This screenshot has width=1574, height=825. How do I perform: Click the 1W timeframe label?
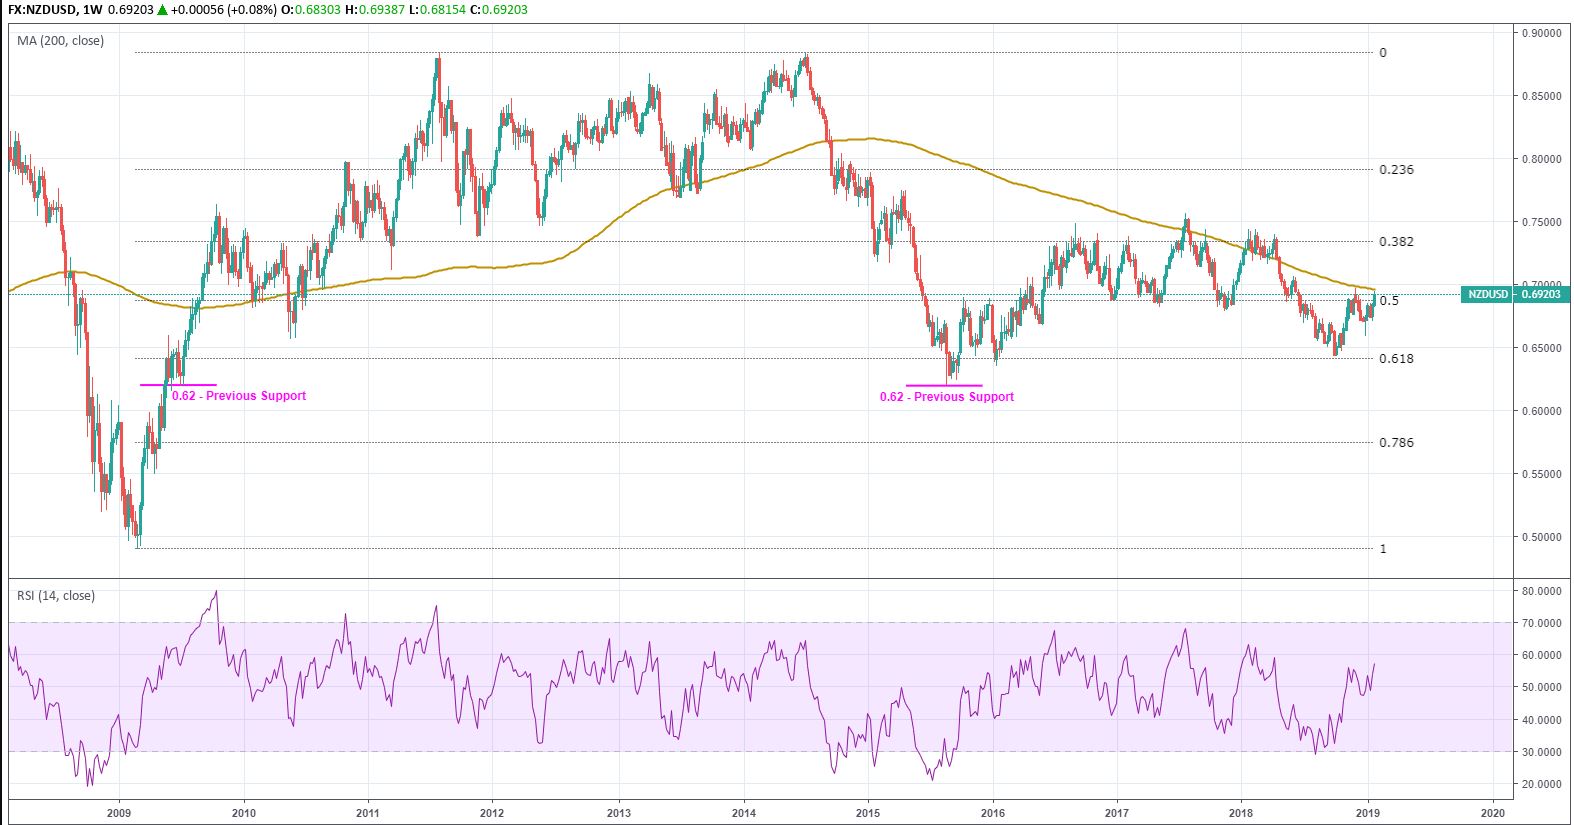(x=93, y=10)
